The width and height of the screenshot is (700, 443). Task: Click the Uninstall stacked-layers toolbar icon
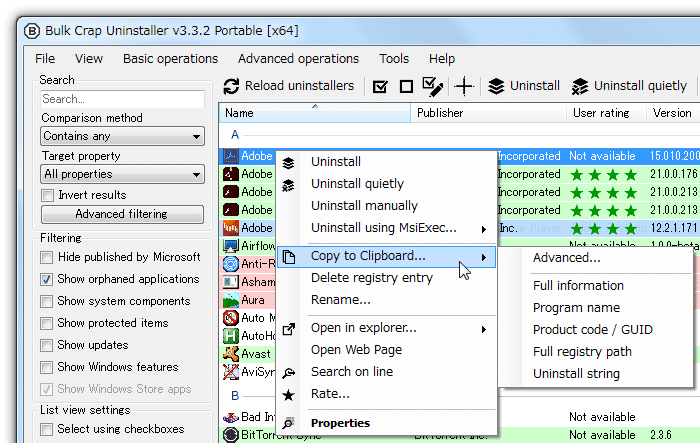coord(496,86)
